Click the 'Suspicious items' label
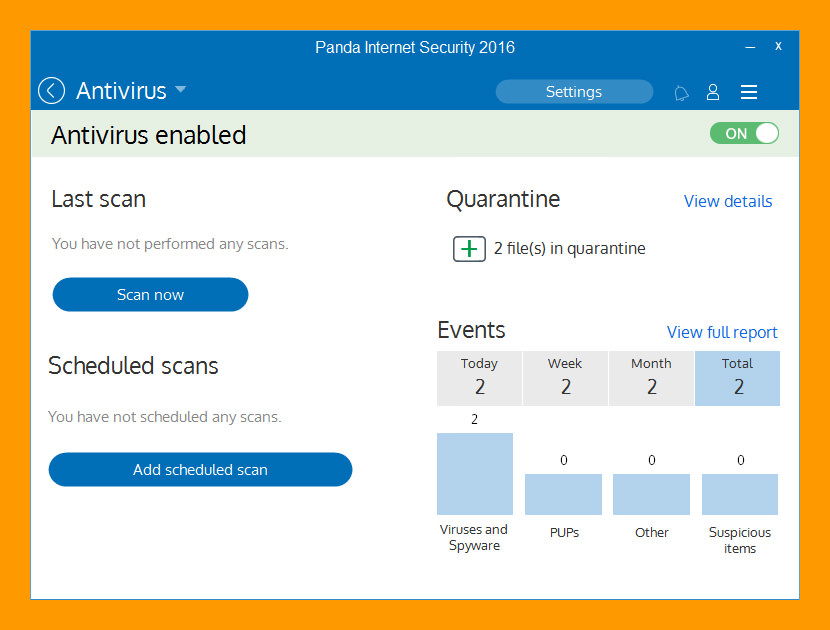The height and width of the screenshot is (630, 830). tap(739, 540)
